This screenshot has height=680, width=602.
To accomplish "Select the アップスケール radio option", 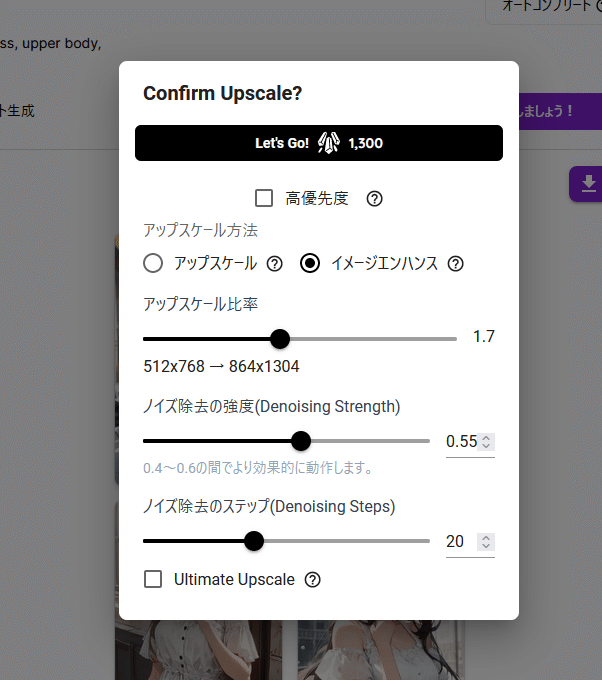I will (153, 264).
